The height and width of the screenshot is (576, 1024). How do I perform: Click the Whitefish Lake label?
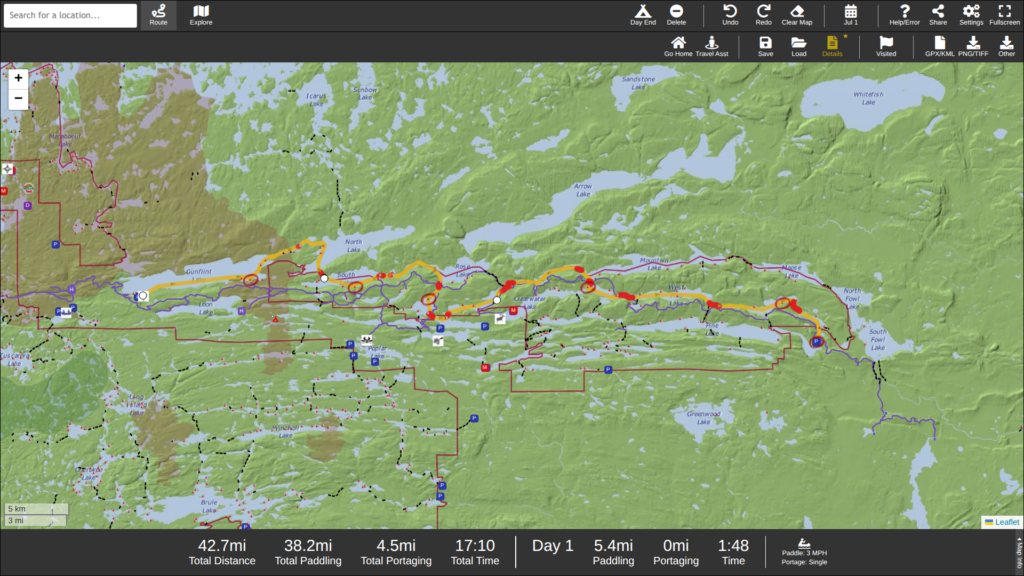click(868, 99)
